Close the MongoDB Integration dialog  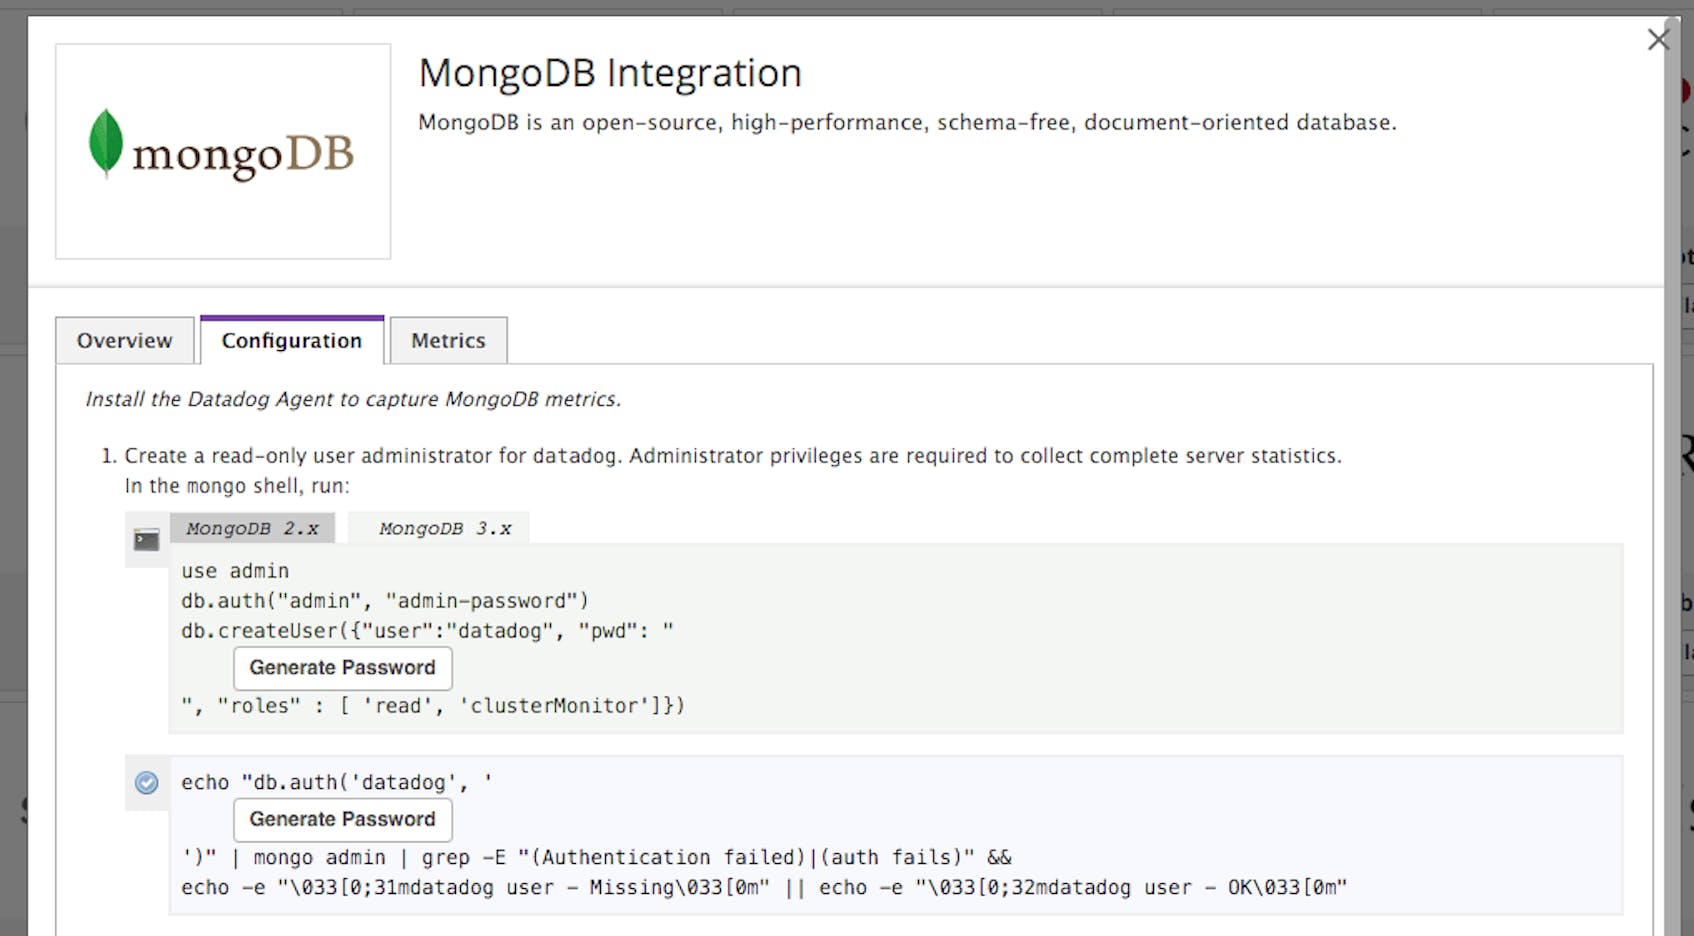point(1658,39)
